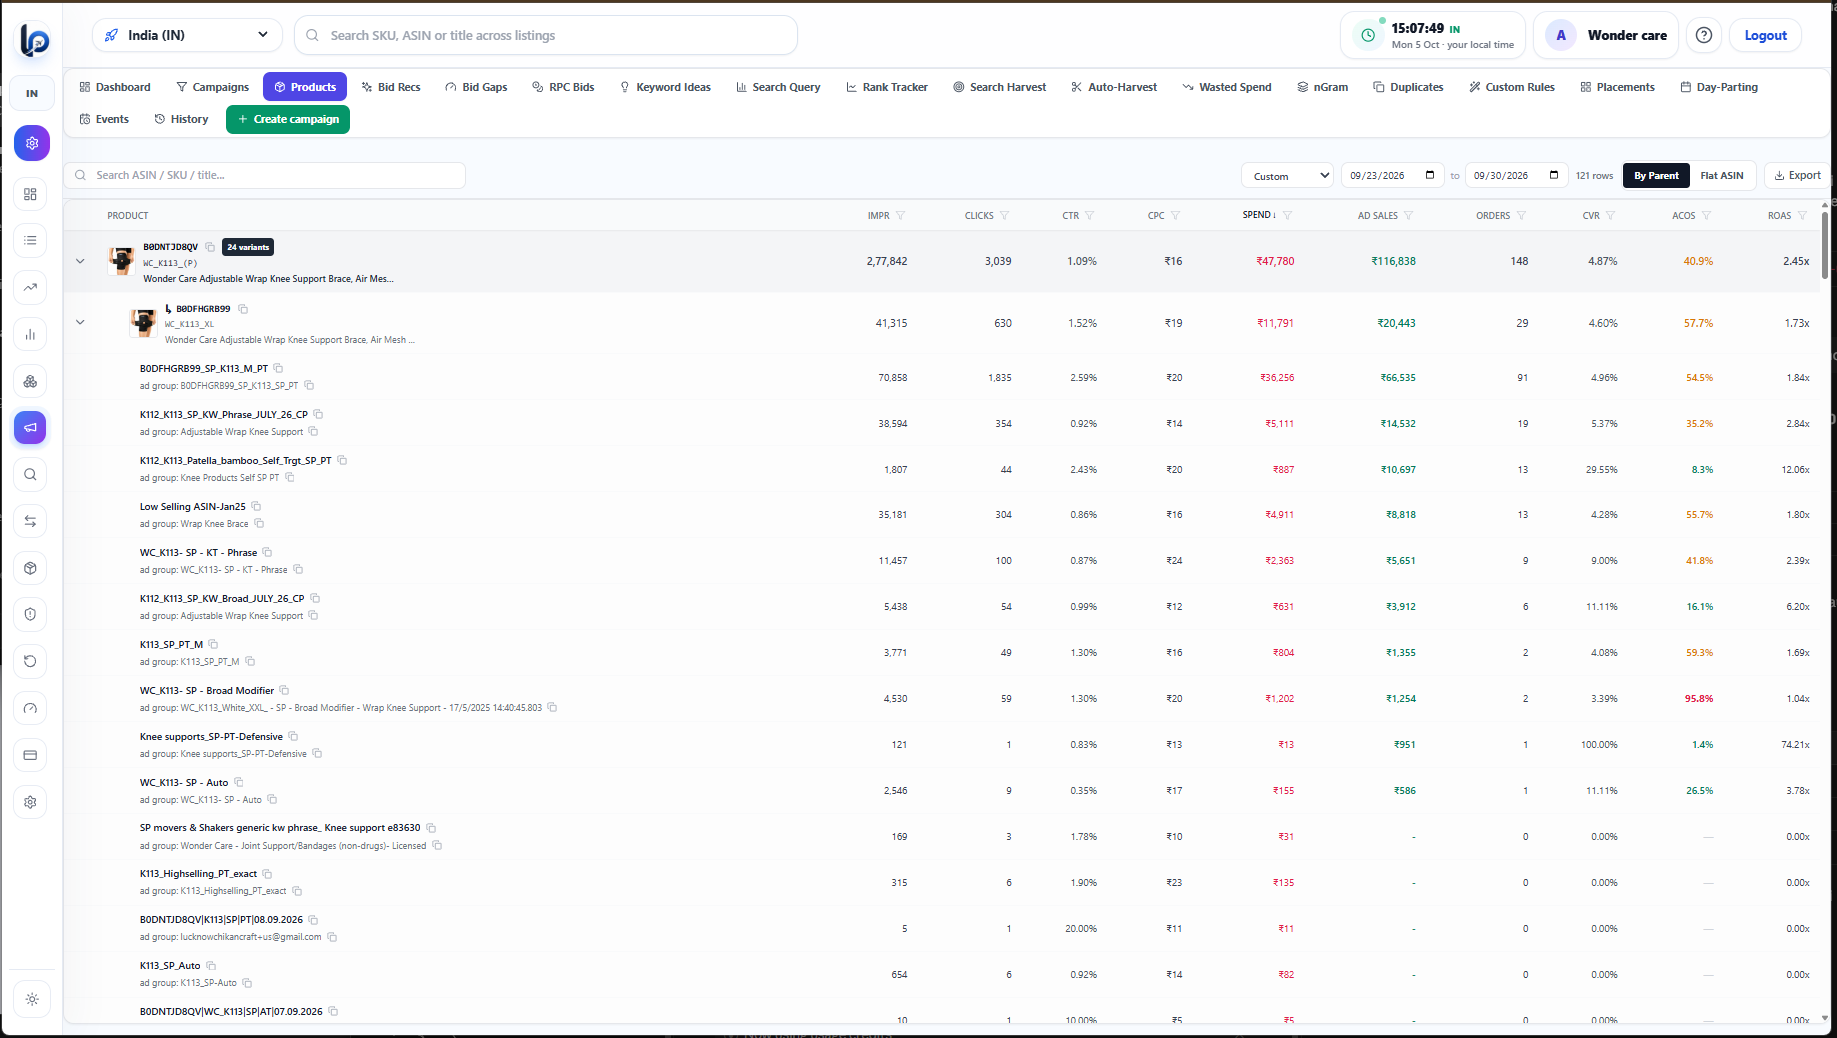Sort by the SPEND column header

(x=1259, y=215)
